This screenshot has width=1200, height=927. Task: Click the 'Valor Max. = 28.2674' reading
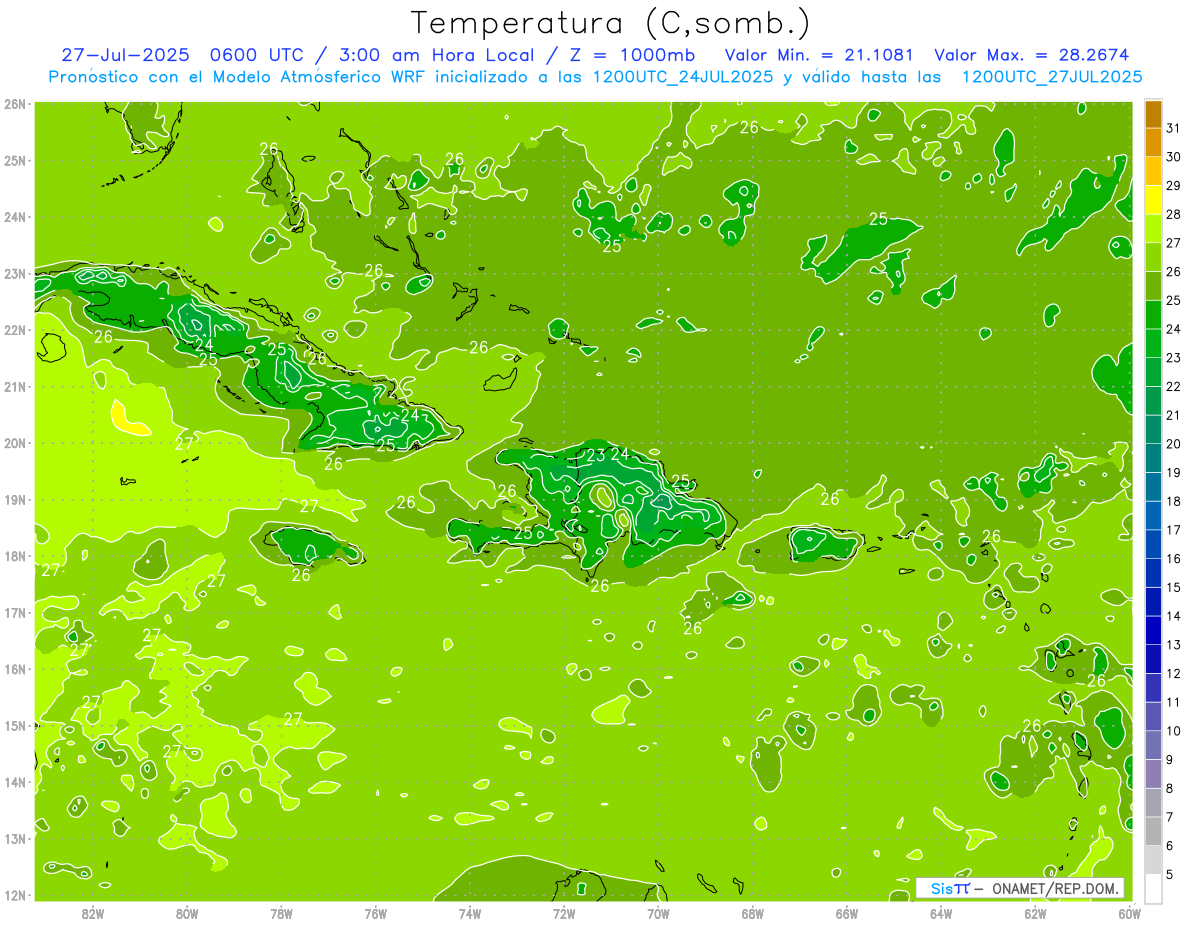[1030, 54]
